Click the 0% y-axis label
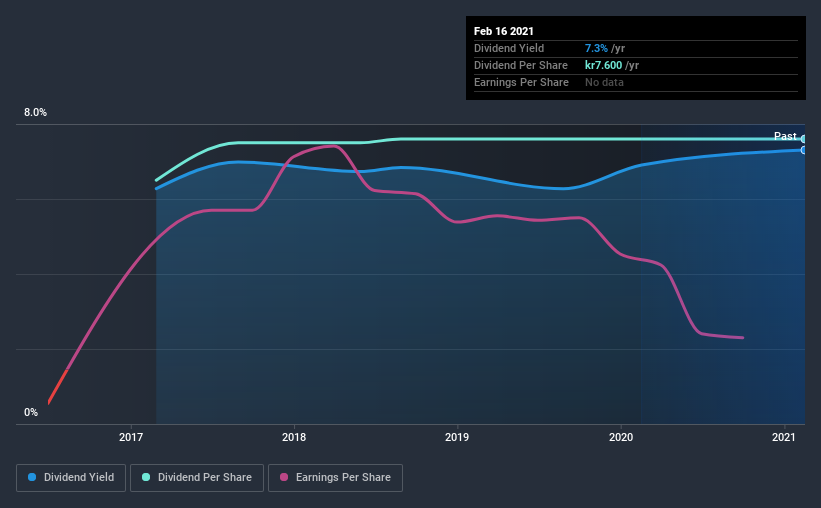Image resolution: width=821 pixels, height=508 pixels. (x=31, y=412)
